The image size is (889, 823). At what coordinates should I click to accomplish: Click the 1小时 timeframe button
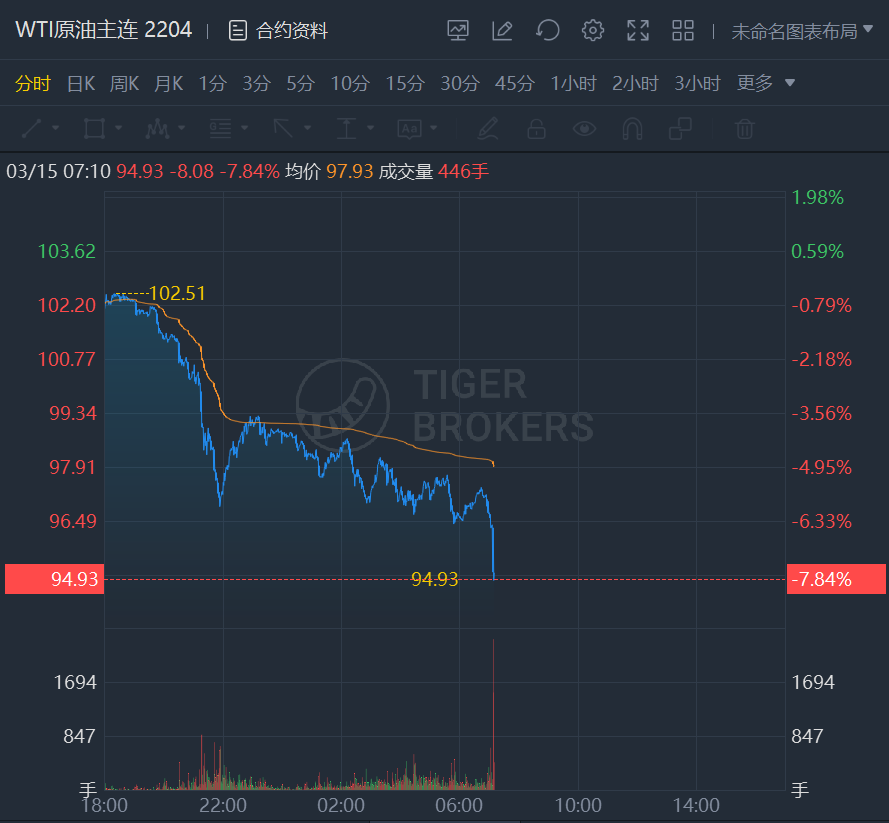(x=574, y=83)
